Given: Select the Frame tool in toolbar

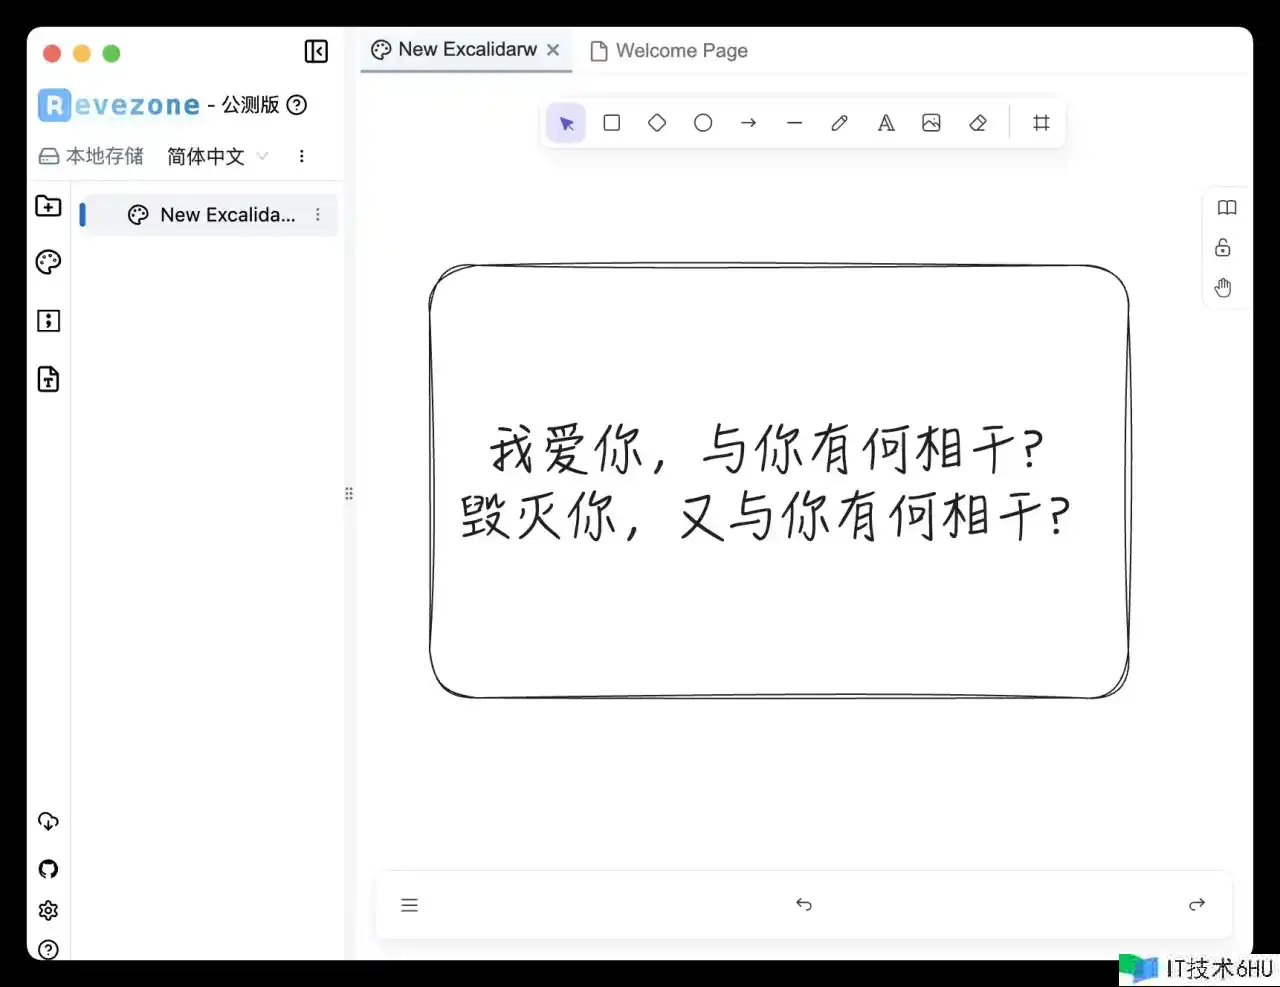Looking at the screenshot, I should [1041, 123].
